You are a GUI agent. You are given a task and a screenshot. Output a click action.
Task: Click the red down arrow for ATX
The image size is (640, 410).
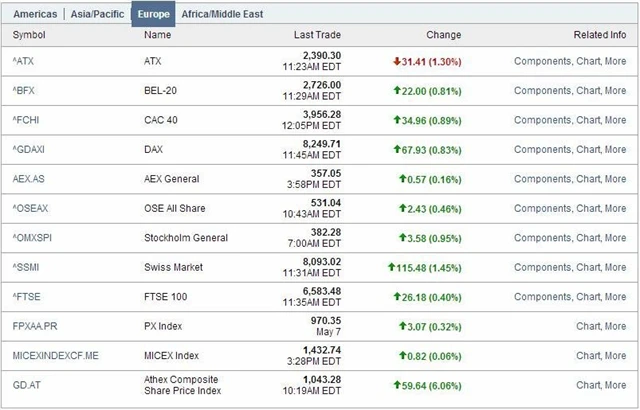(398, 61)
